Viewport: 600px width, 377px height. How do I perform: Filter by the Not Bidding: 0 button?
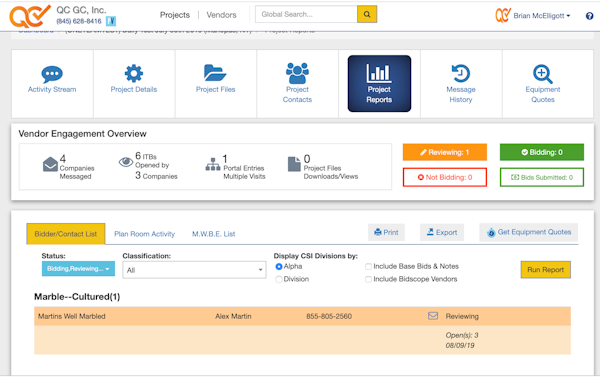[445, 178]
